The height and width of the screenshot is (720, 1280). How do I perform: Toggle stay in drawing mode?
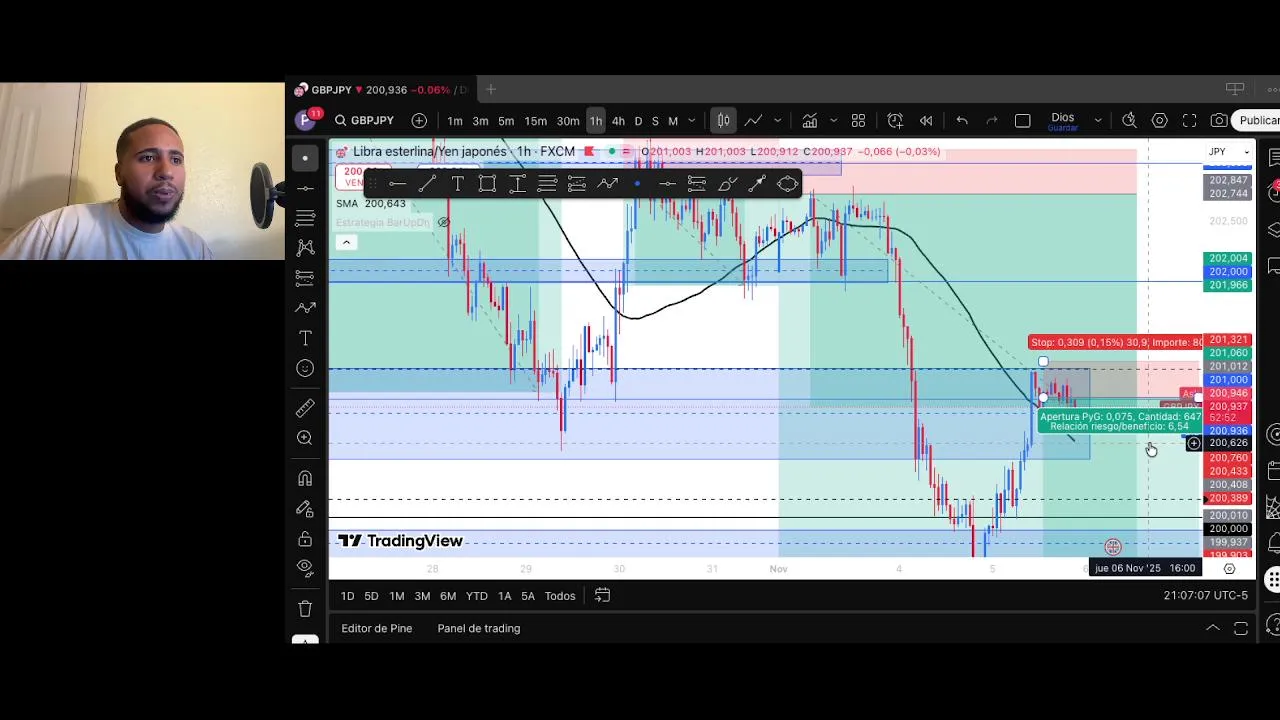[x=305, y=509]
